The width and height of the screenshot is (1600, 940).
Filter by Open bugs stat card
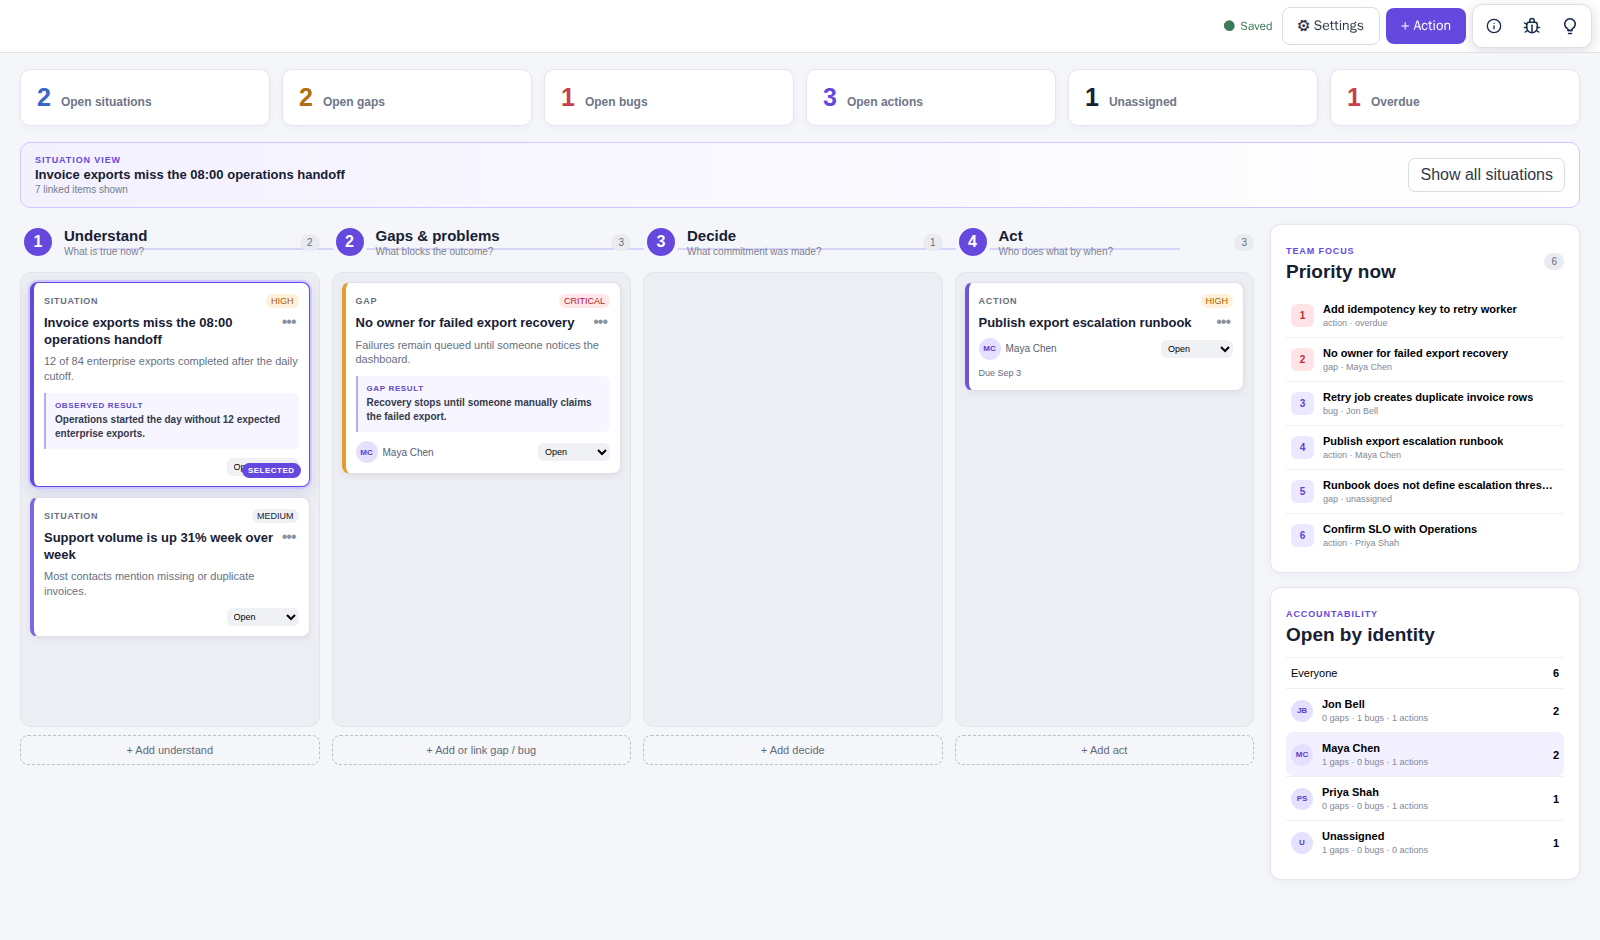(x=669, y=98)
